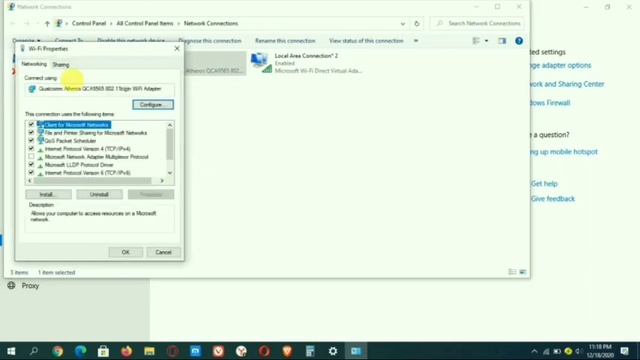Open Vivaldi browser taskbar icon
This screenshot has height=360, width=640.
coord(218,351)
